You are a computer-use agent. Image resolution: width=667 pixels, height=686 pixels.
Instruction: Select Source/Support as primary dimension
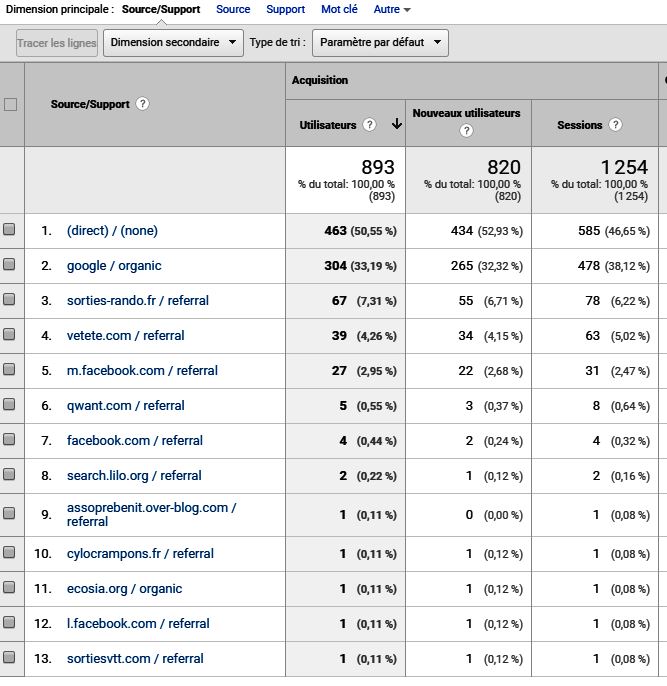coord(161,9)
